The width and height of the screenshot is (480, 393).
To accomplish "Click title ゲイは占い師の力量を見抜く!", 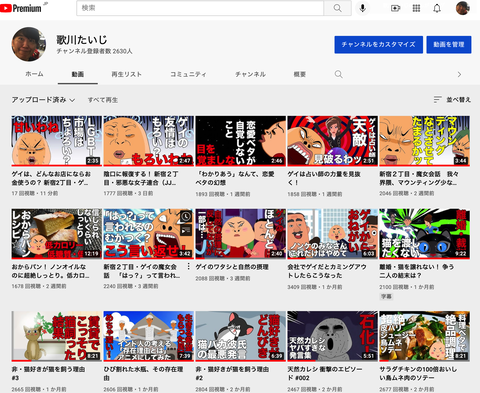I will coord(324,178).
